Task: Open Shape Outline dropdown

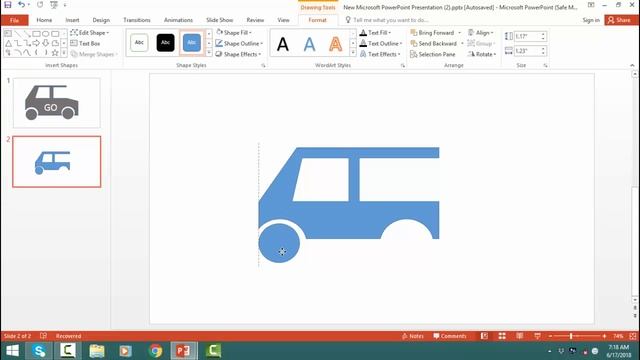Action: click(x=239, y=43)
